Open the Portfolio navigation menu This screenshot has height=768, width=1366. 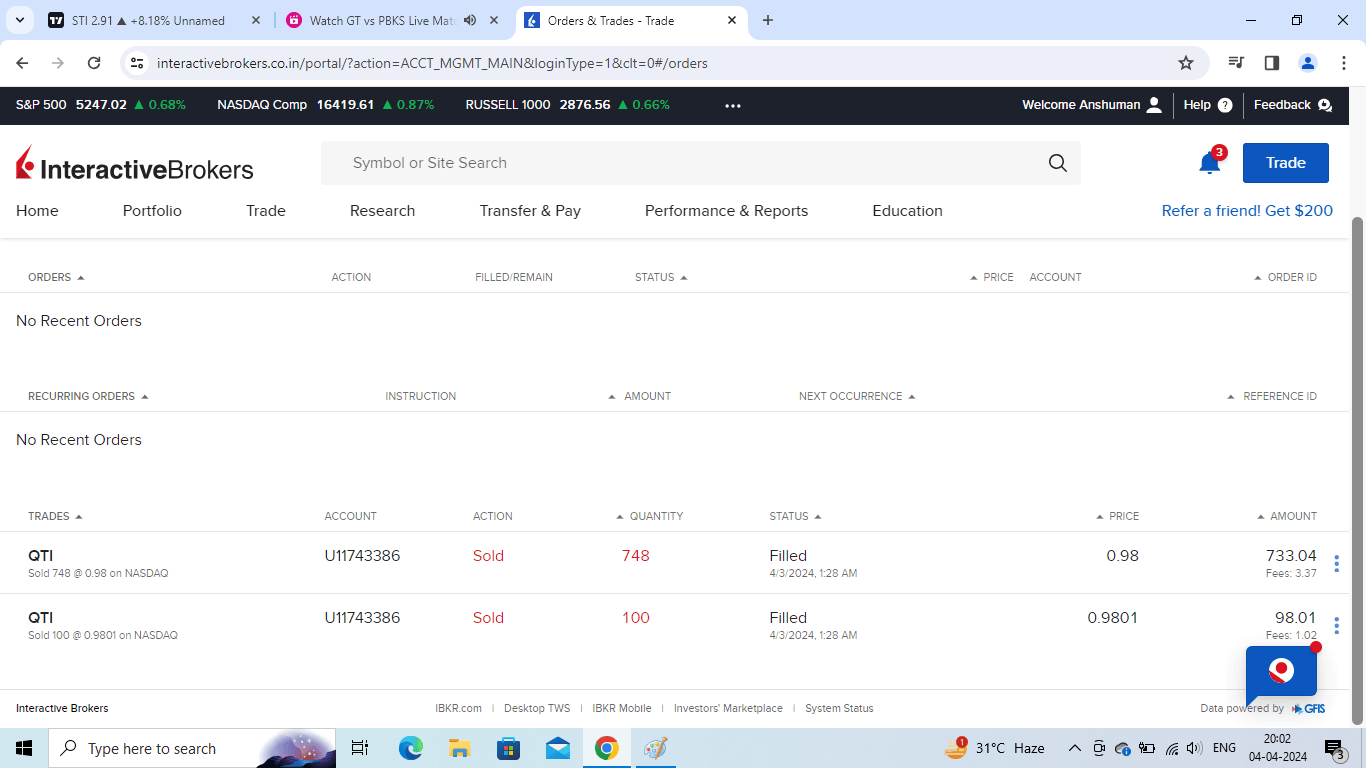tap(152, 211)
